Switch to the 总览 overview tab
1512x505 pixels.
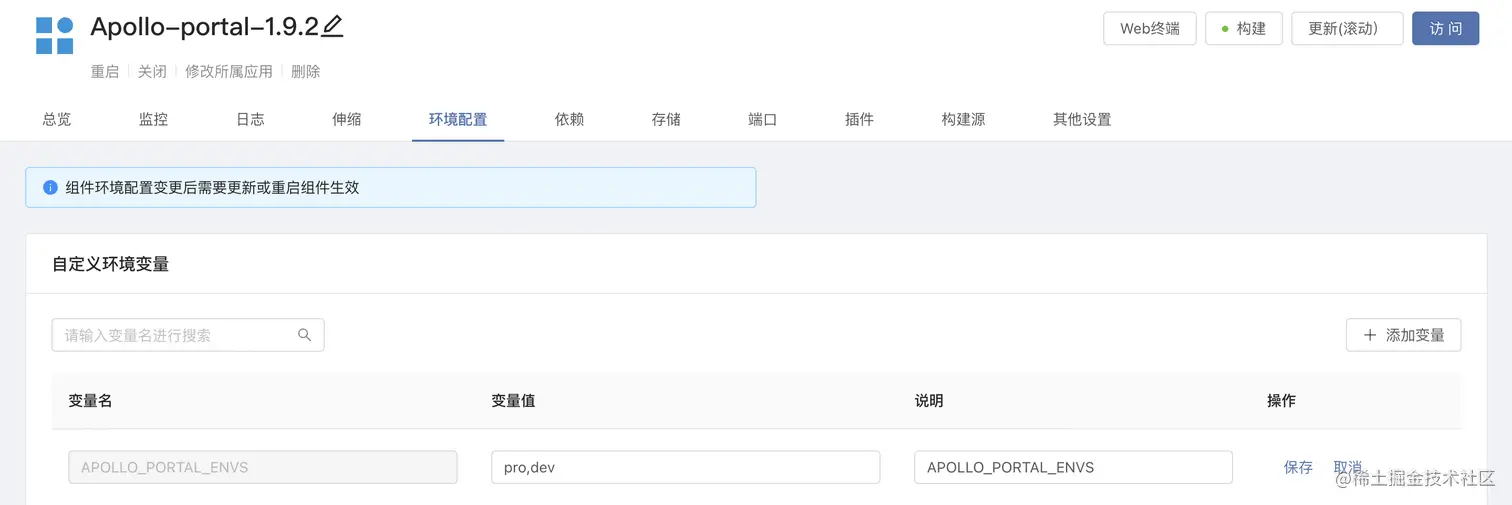point(57,119)
